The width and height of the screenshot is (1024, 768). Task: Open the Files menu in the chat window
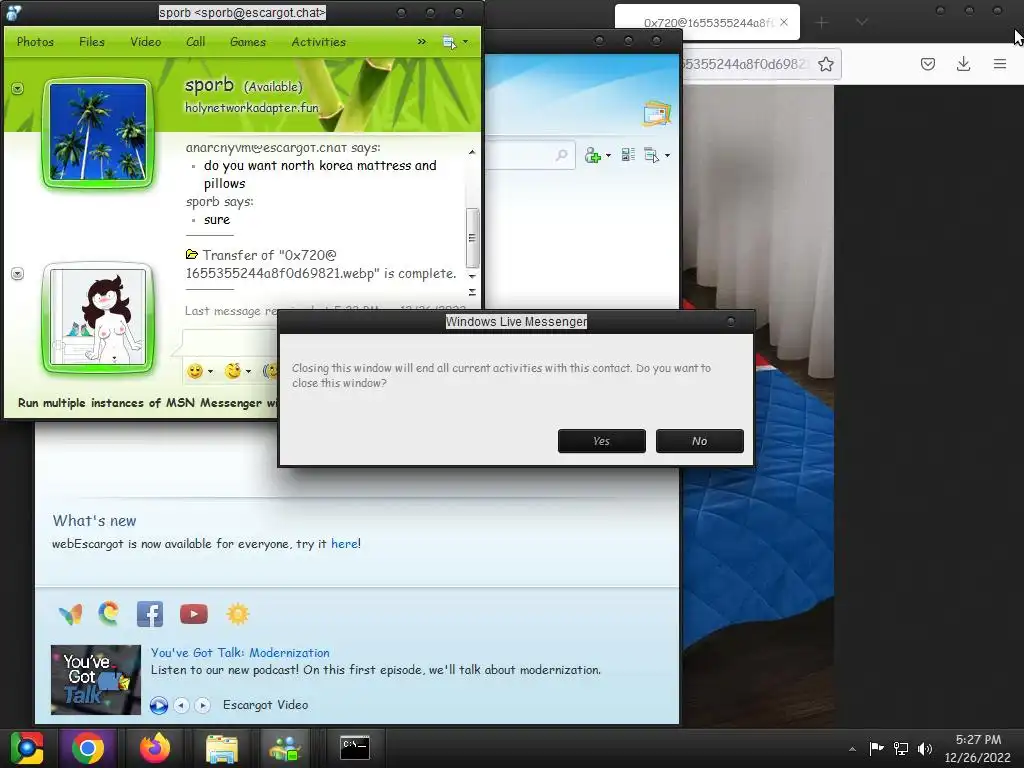click(x=91, y=42)
